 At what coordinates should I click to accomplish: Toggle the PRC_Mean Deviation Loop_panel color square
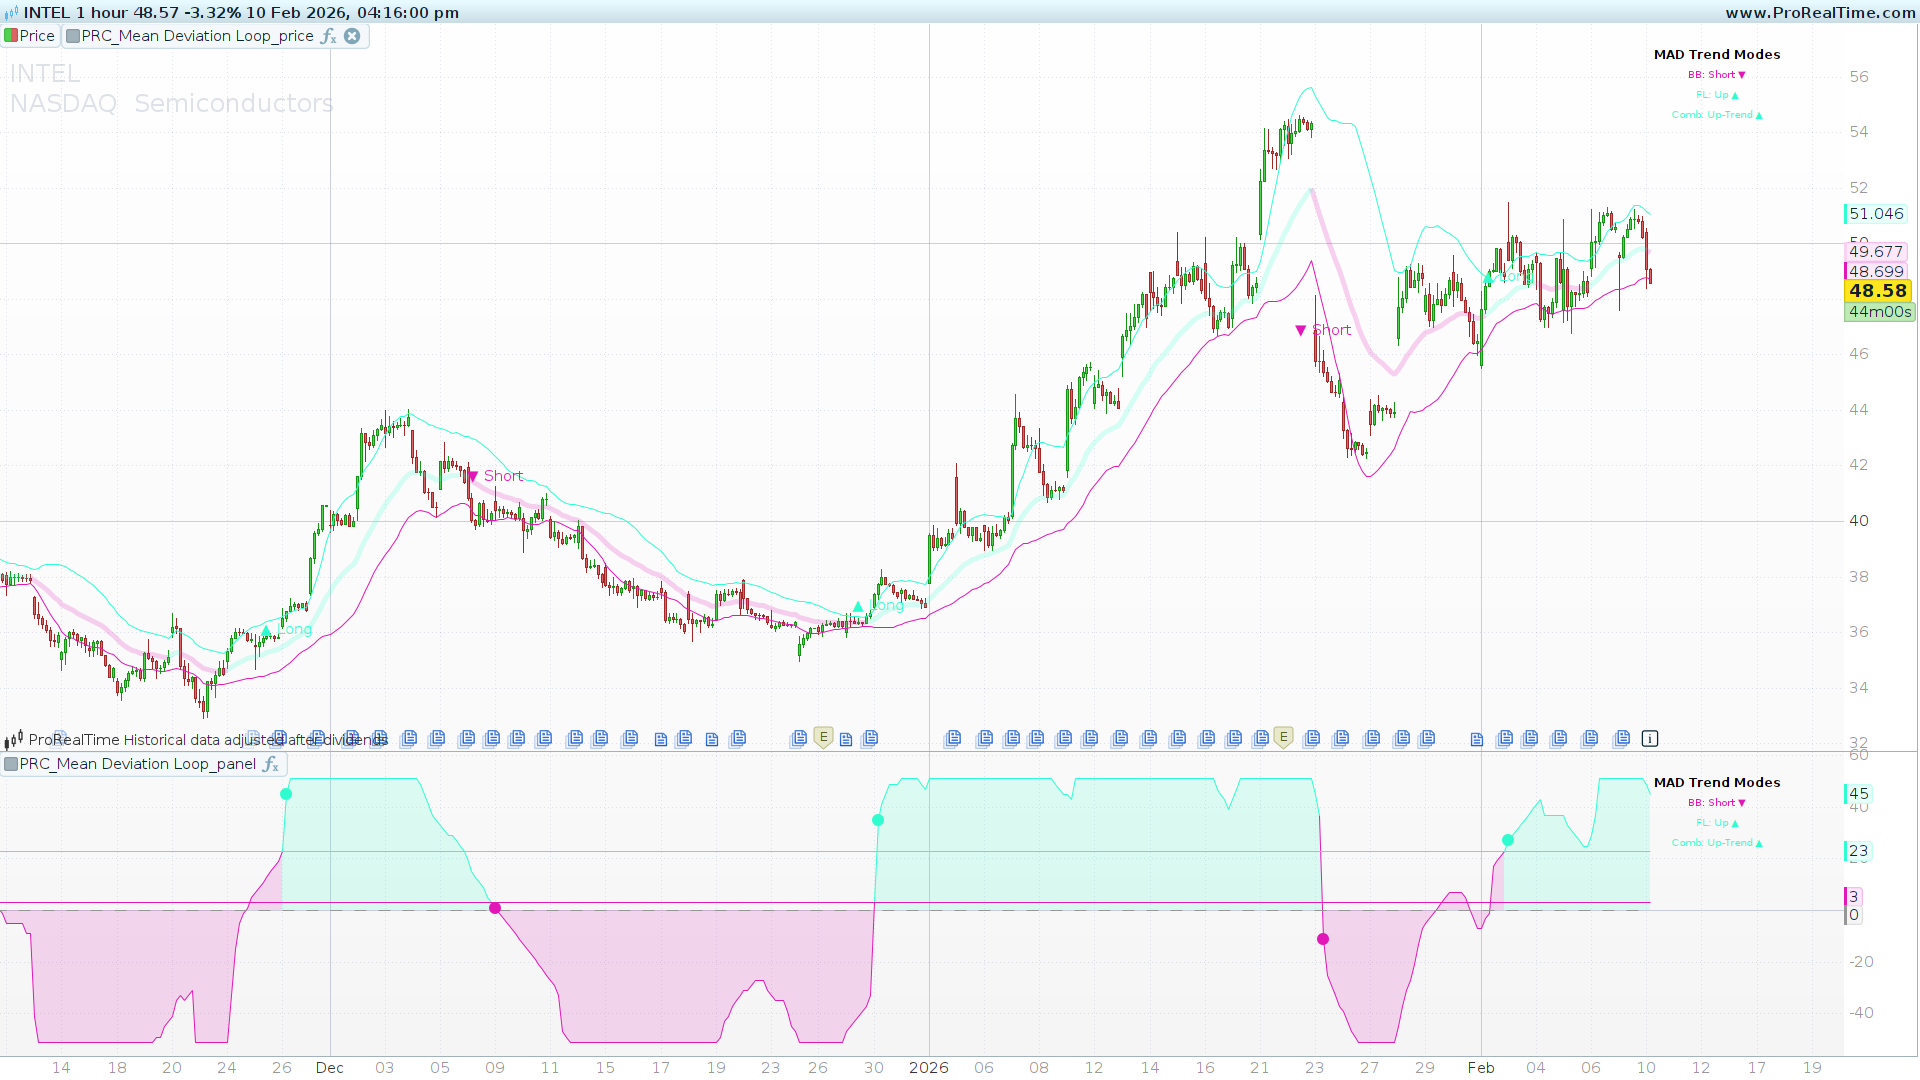[x=11, y=764]
